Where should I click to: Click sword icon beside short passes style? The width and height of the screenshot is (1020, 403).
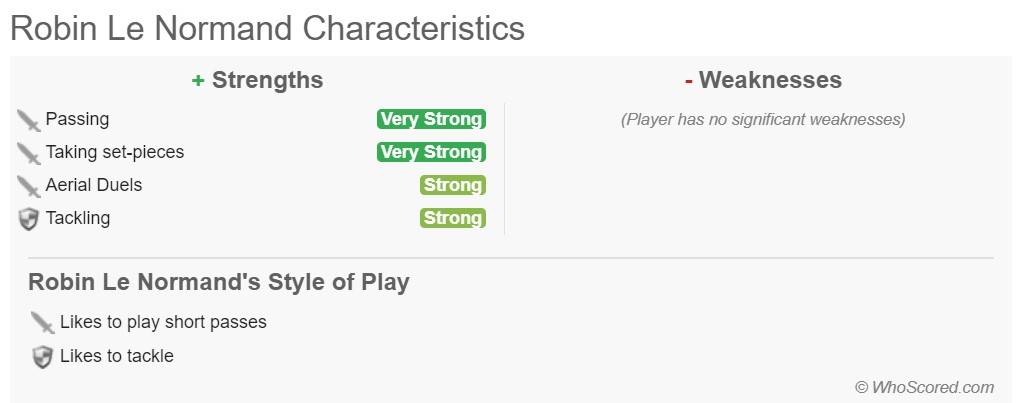tap(42, 323)
